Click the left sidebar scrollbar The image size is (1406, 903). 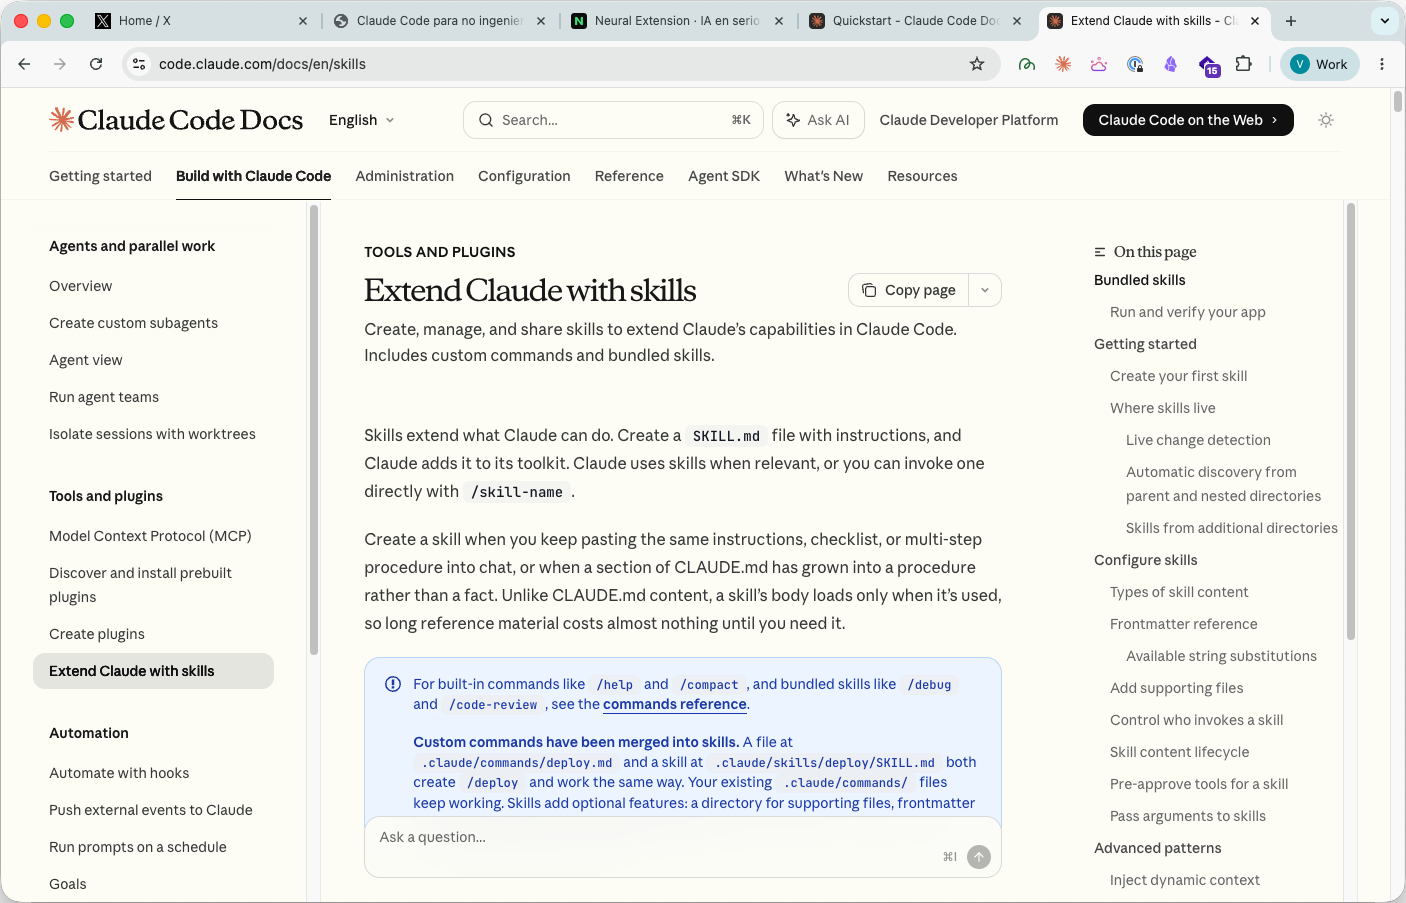[314, 430]
